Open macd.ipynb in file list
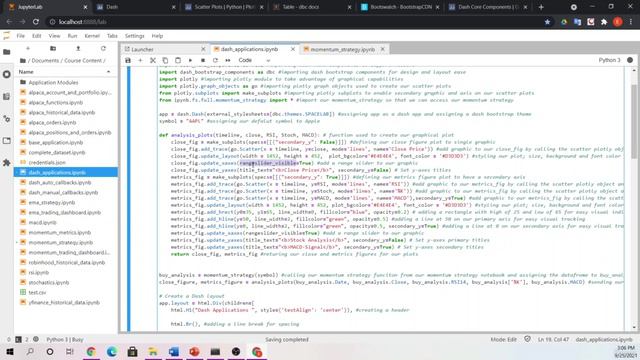 pos(42,222)
